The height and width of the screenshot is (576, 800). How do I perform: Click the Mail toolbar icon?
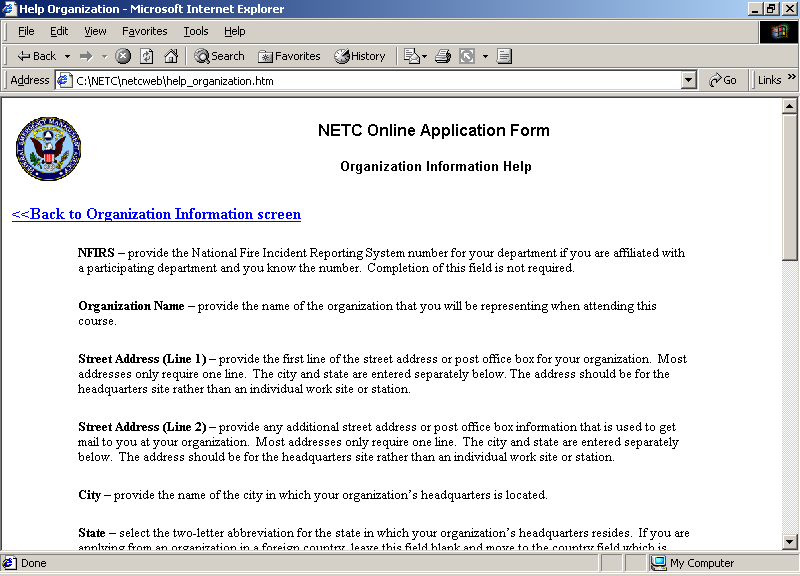[x=411, y=56]
